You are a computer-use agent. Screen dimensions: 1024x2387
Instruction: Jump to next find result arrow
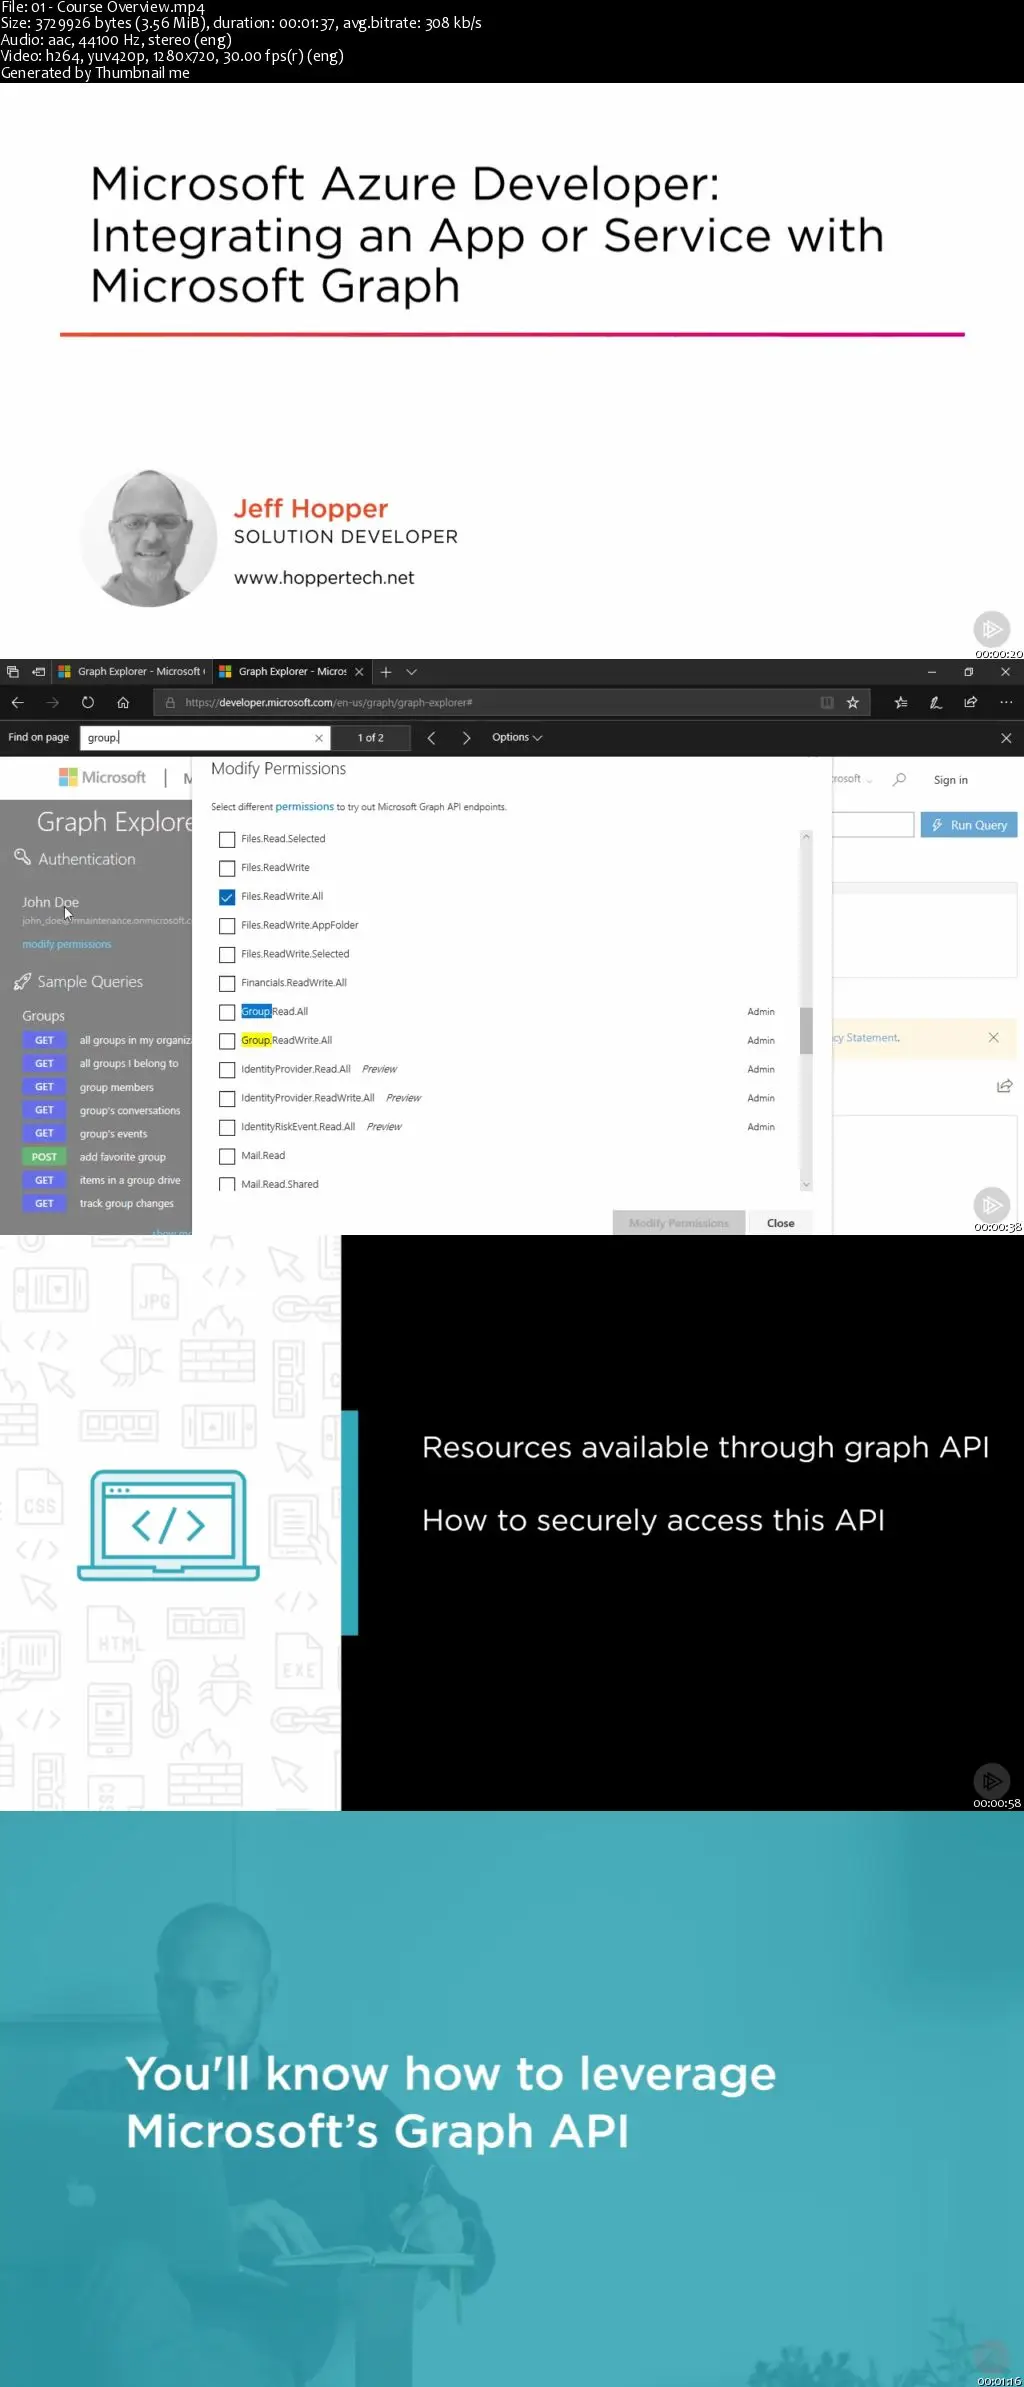pyautogui.click(x=466, y=738)
